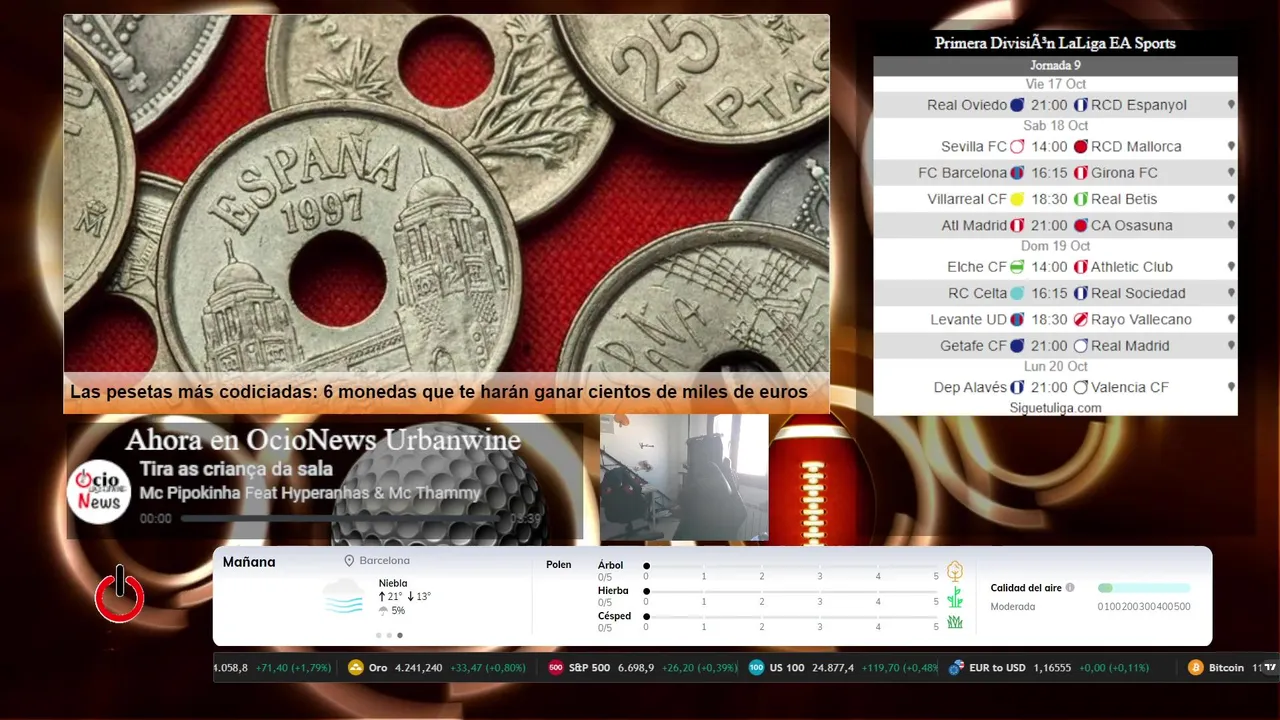Open the Siguetuliga.com link
The image size is (1280, 720).
click(x=1055, y=408)
